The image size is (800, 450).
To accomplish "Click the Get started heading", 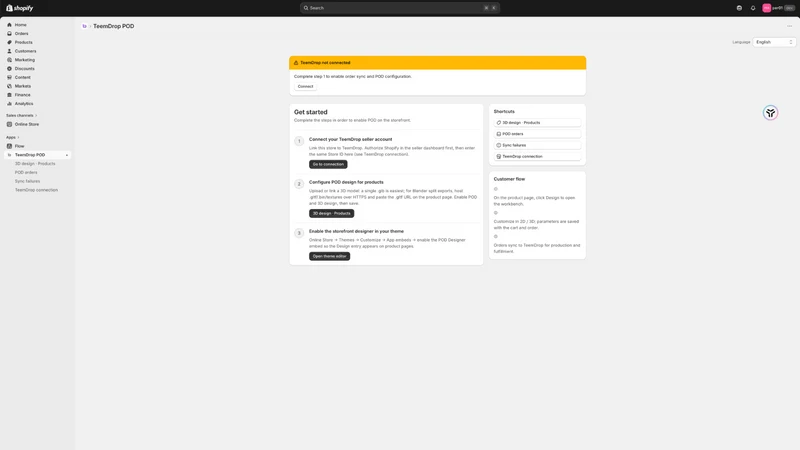I will pyautogui.click(x=311, y=112).
